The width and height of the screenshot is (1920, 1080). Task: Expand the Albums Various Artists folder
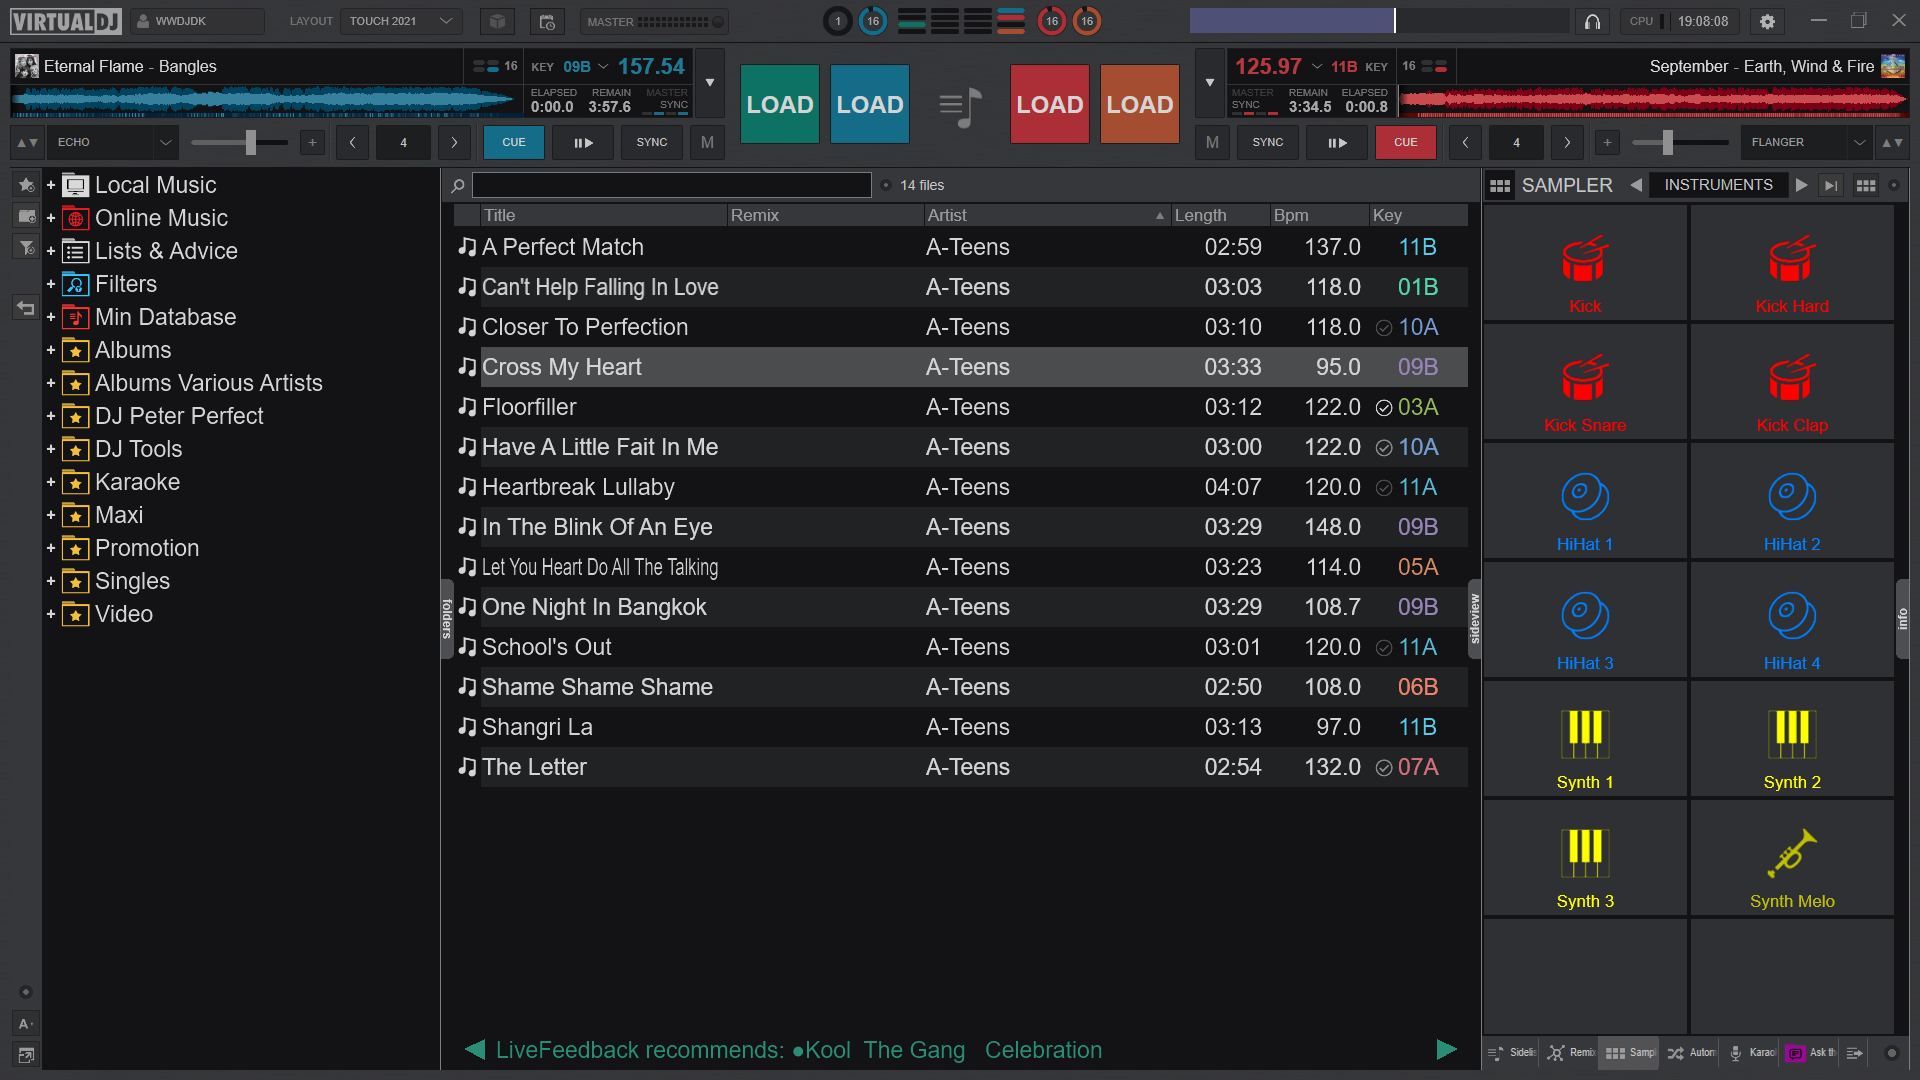(x=51, y=384)
